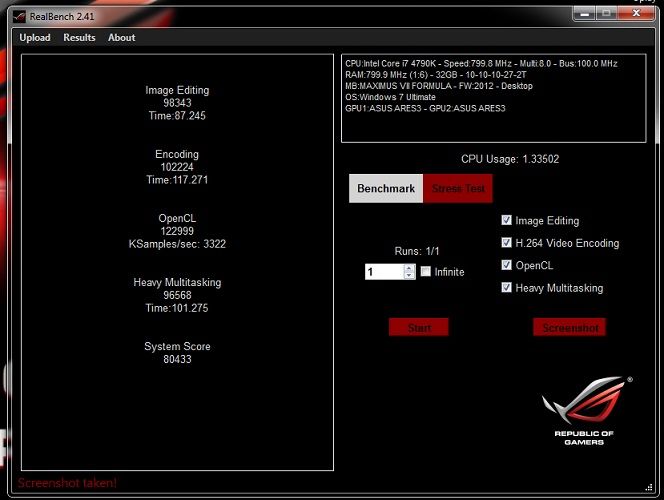Screen dimensions: 664x500
Task: Click the 'Runs: 1/1' label
Action: [x=417, y=251]
